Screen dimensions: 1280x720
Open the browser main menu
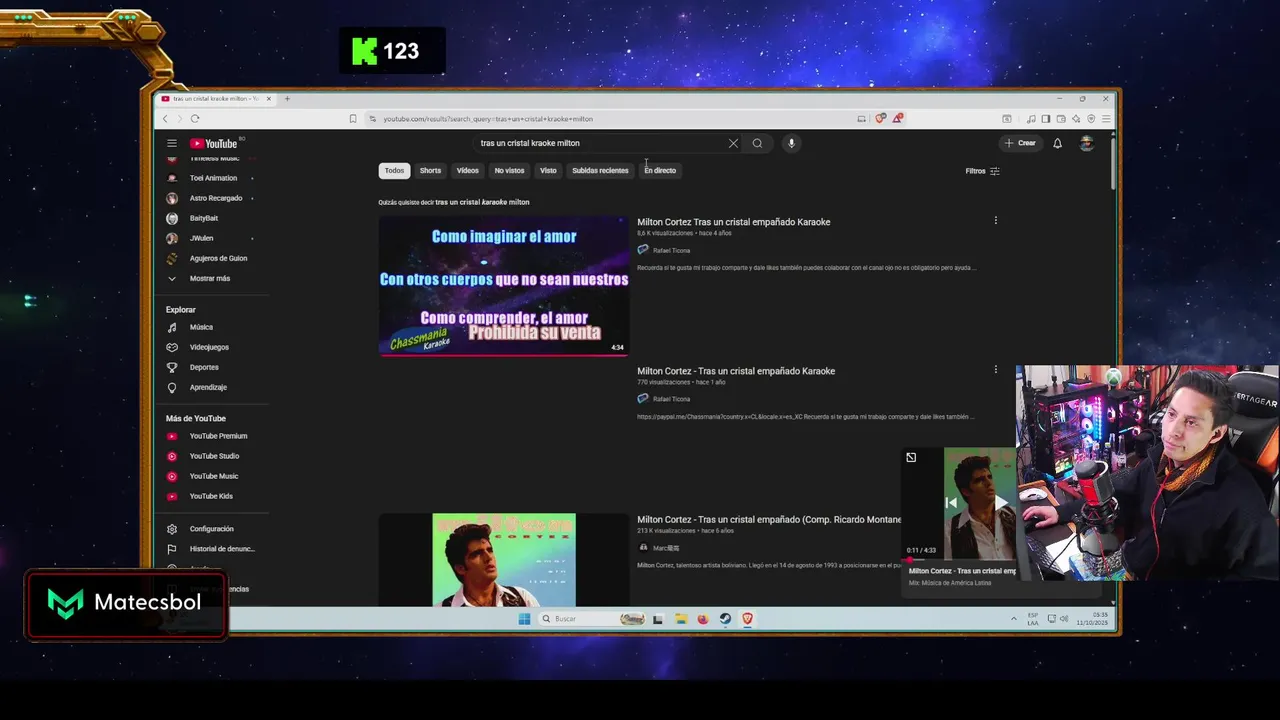(1106, 119)
